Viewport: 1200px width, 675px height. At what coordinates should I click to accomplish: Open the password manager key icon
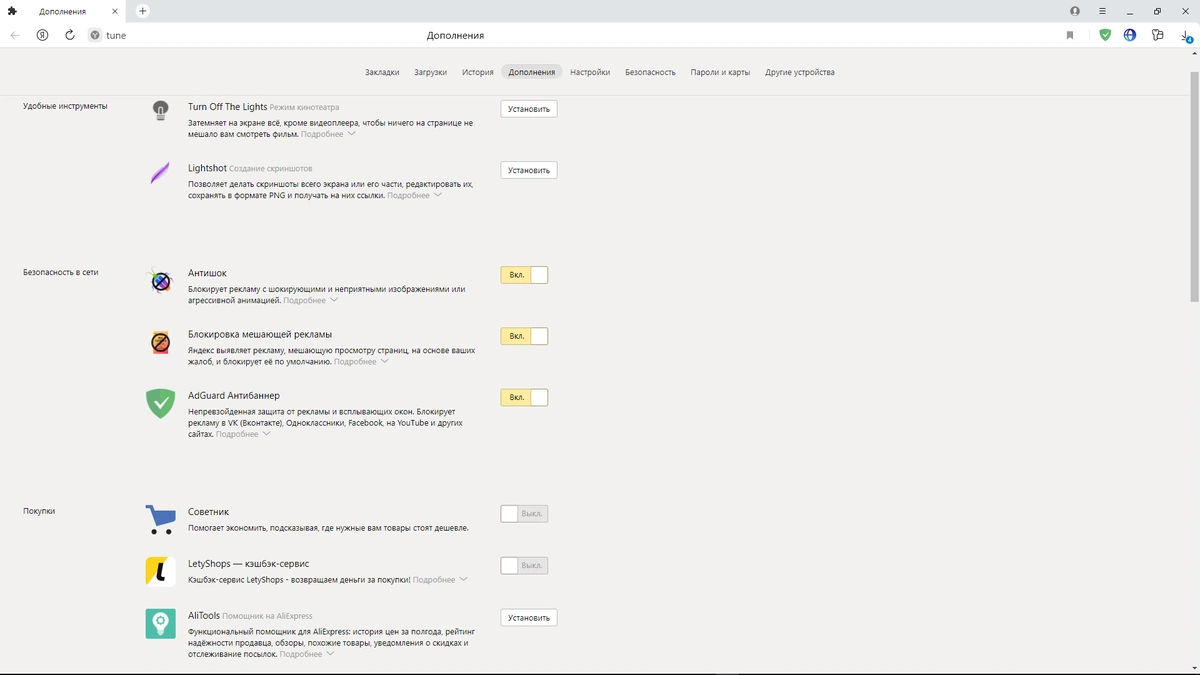pos(1158,35)
